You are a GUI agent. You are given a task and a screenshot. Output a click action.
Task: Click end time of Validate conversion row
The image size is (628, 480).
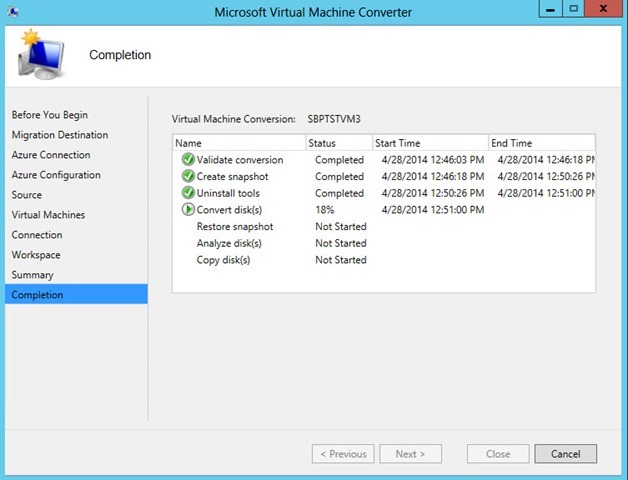pyautogui.click(x=546, y=160)
